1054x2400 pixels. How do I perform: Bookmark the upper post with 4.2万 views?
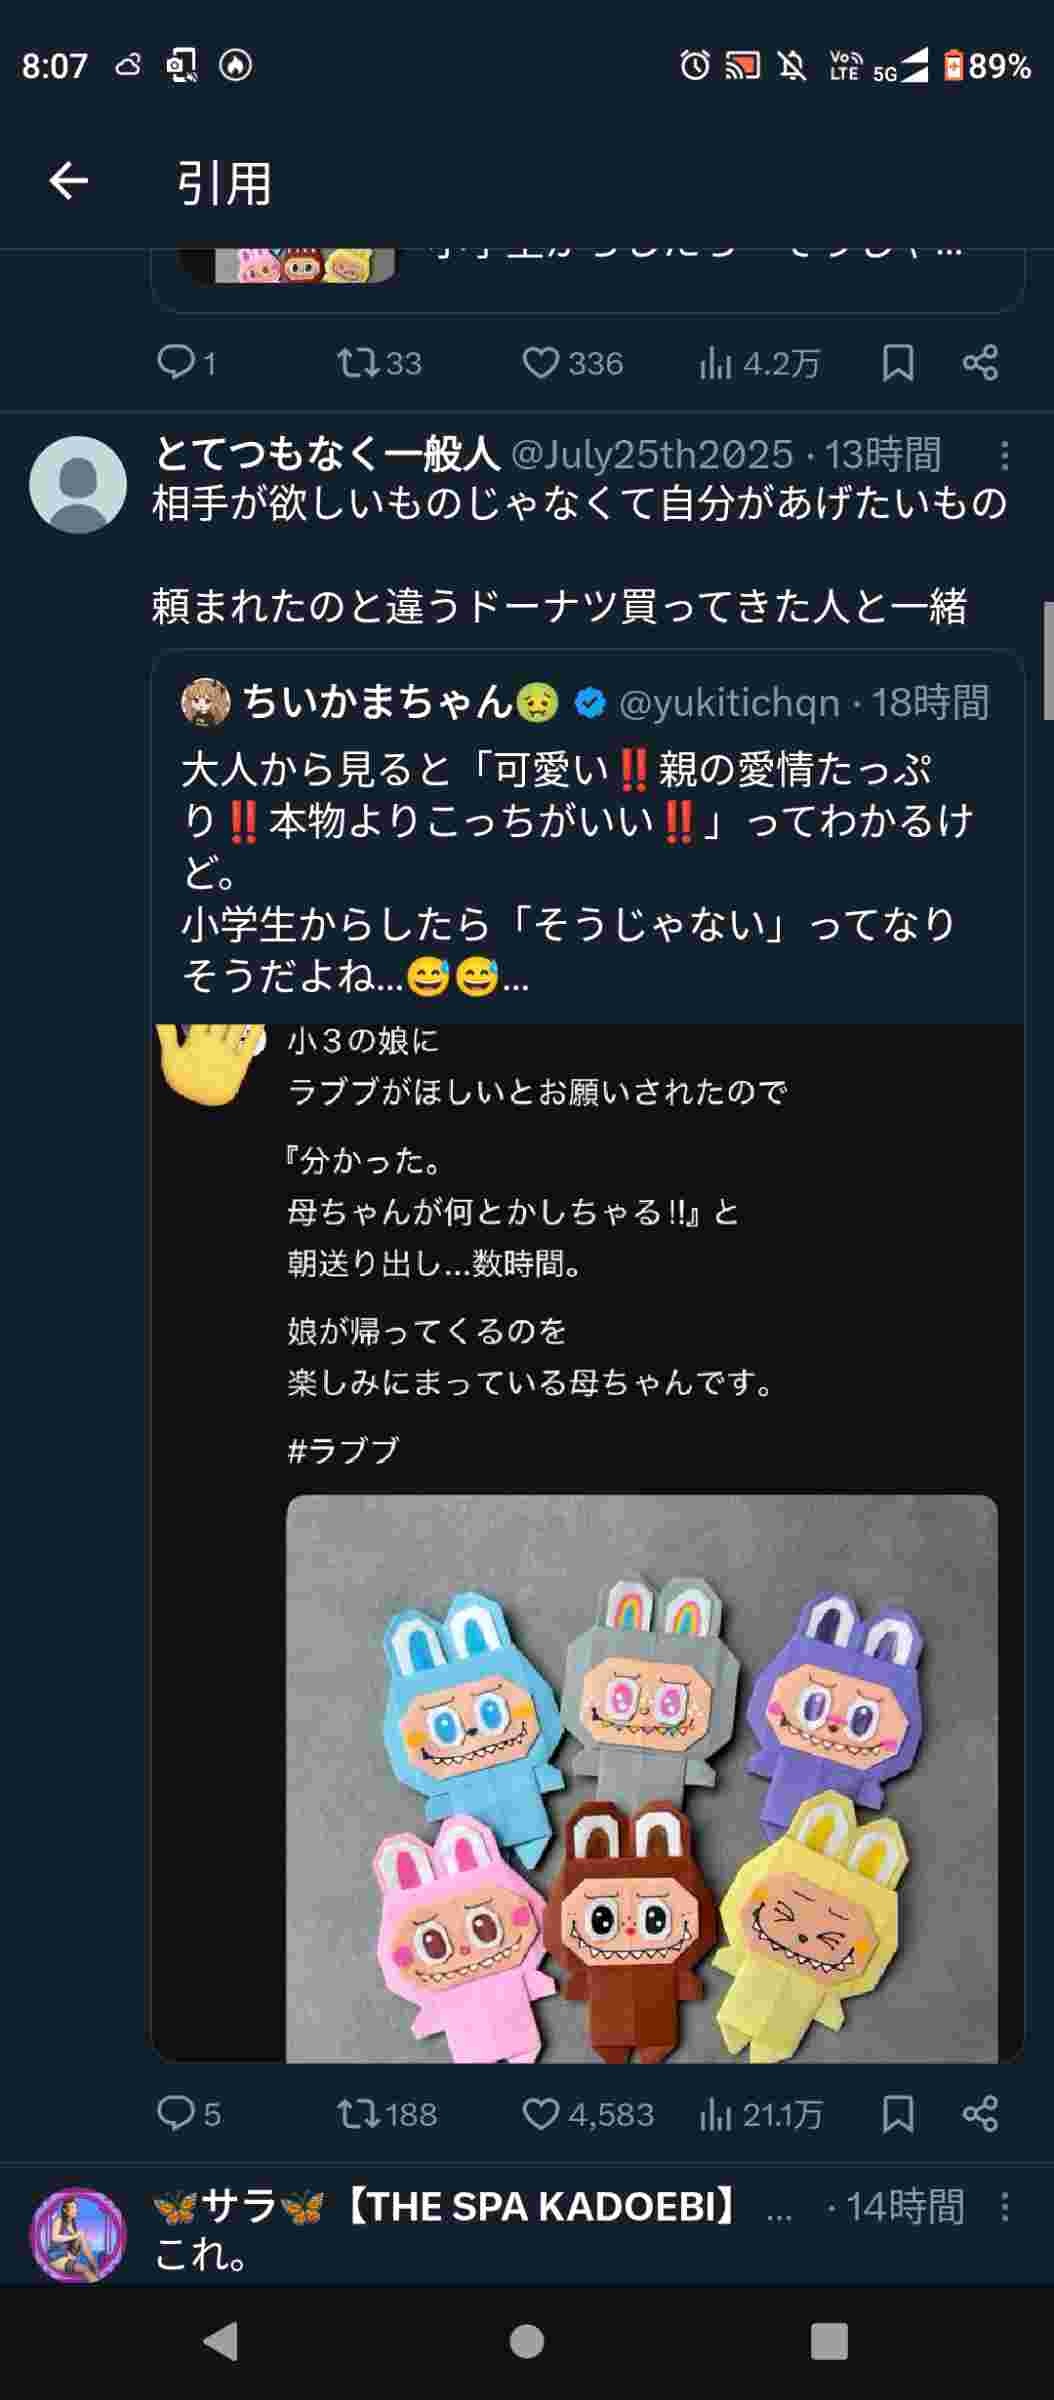[897, 362]
